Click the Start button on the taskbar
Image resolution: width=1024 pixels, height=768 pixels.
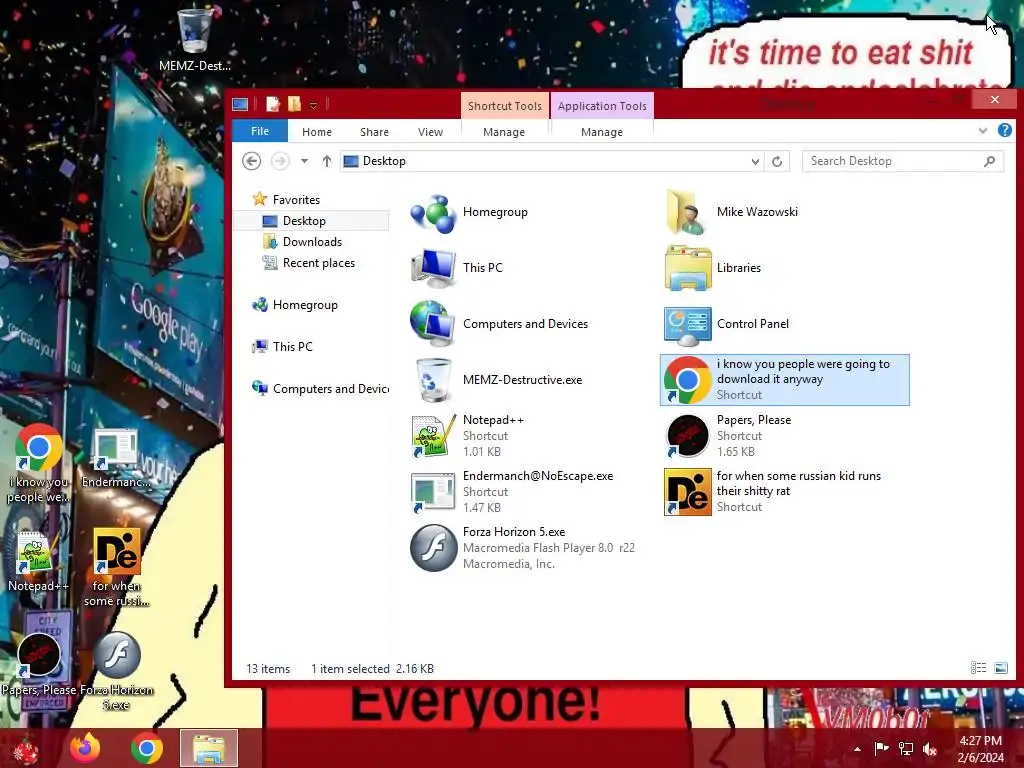[25, 749]
